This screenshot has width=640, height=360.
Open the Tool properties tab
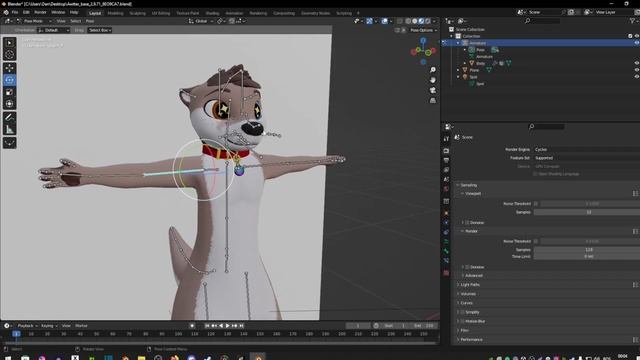click(x=446, y=139)
